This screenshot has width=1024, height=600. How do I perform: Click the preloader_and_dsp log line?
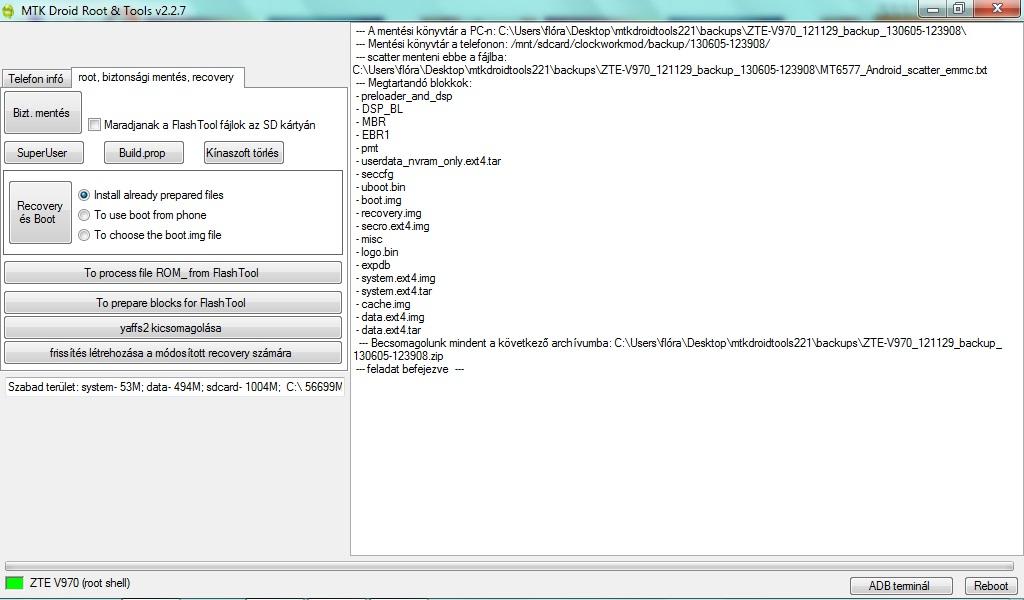[404, 96]
